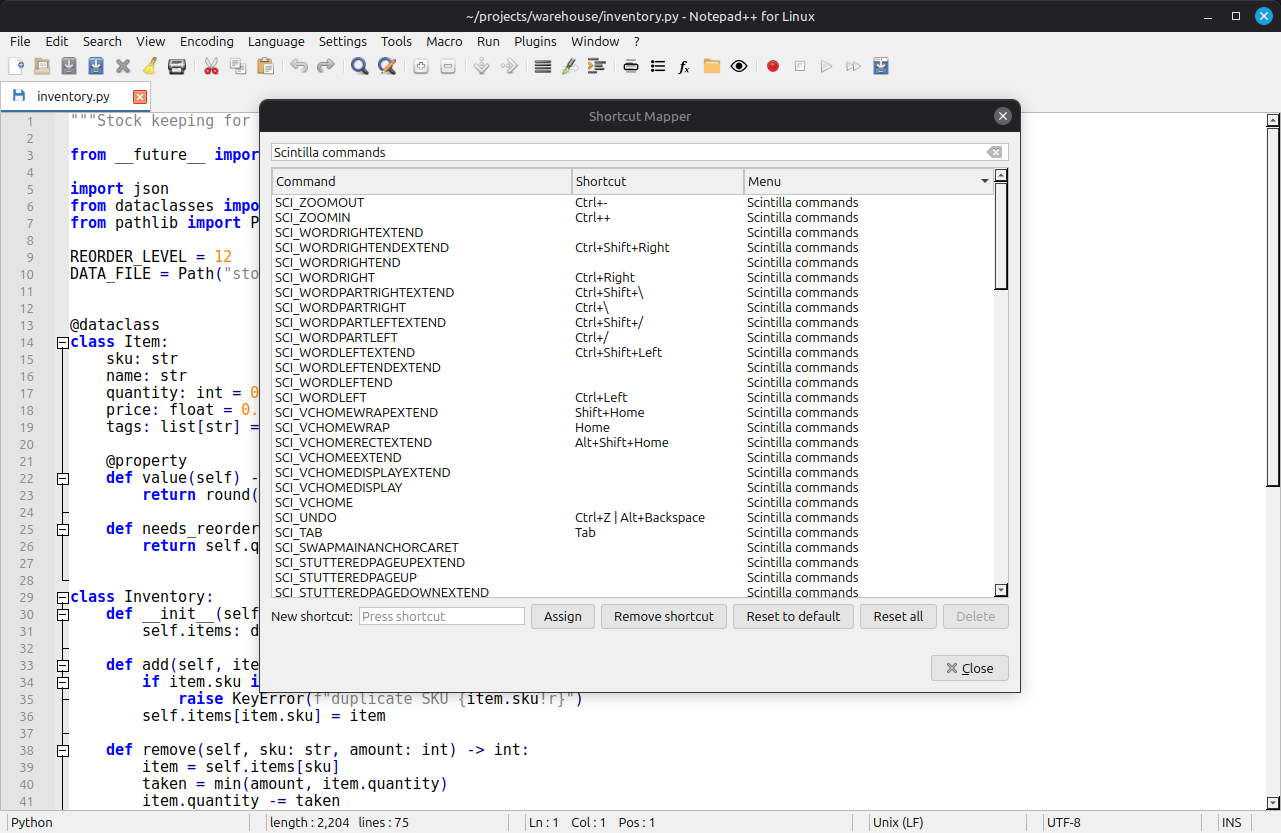Viewport: 1281px width, 833px height.
Task: Click the Copy toolbar icon
Action: [x=238, y=66]
